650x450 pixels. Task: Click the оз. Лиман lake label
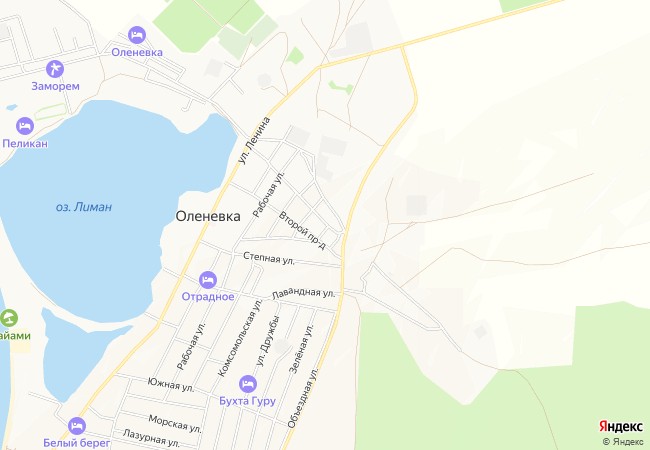84,207
